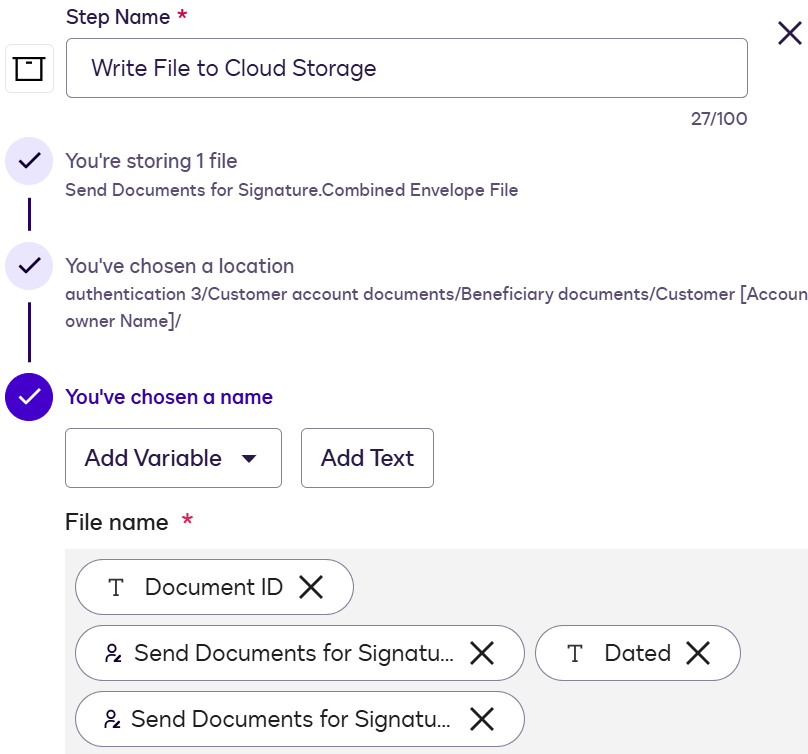
Task: Click the You've chosen a location heading
Action: (x=179, y=266)
